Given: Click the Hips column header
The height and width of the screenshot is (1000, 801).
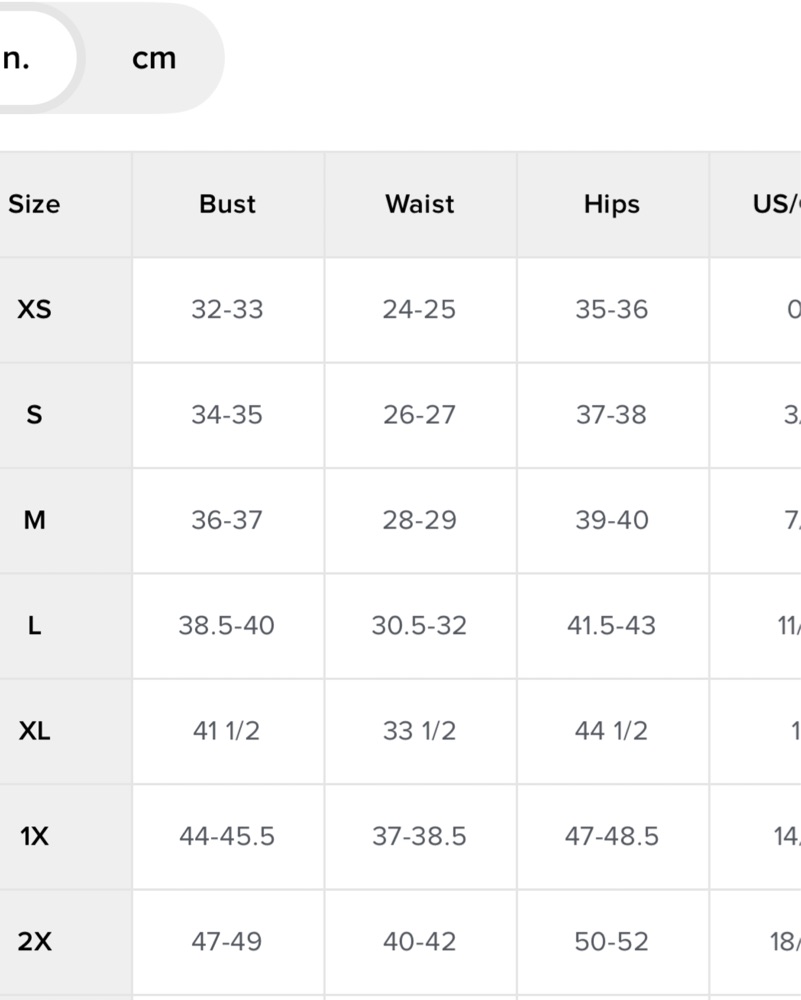Looking at the screenshot, I should 611,204.
